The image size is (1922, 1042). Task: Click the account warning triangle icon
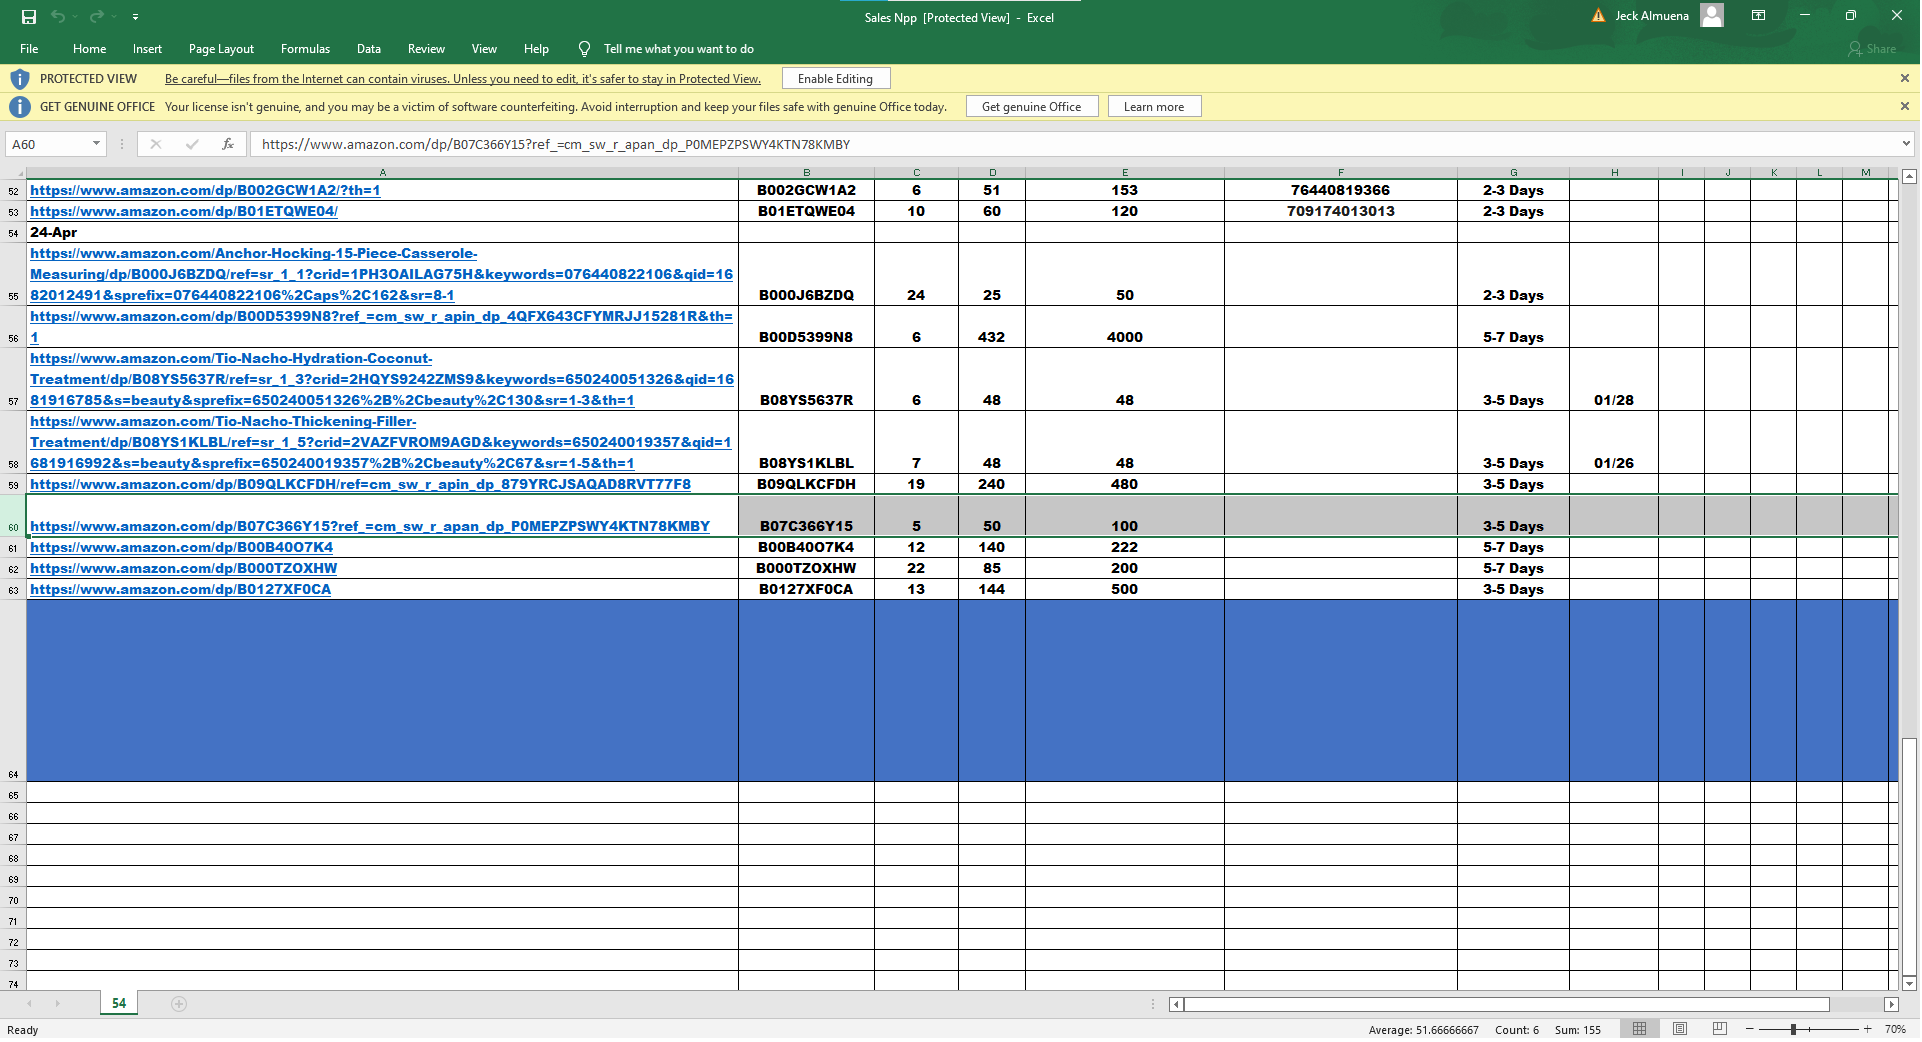(1598, 16)
